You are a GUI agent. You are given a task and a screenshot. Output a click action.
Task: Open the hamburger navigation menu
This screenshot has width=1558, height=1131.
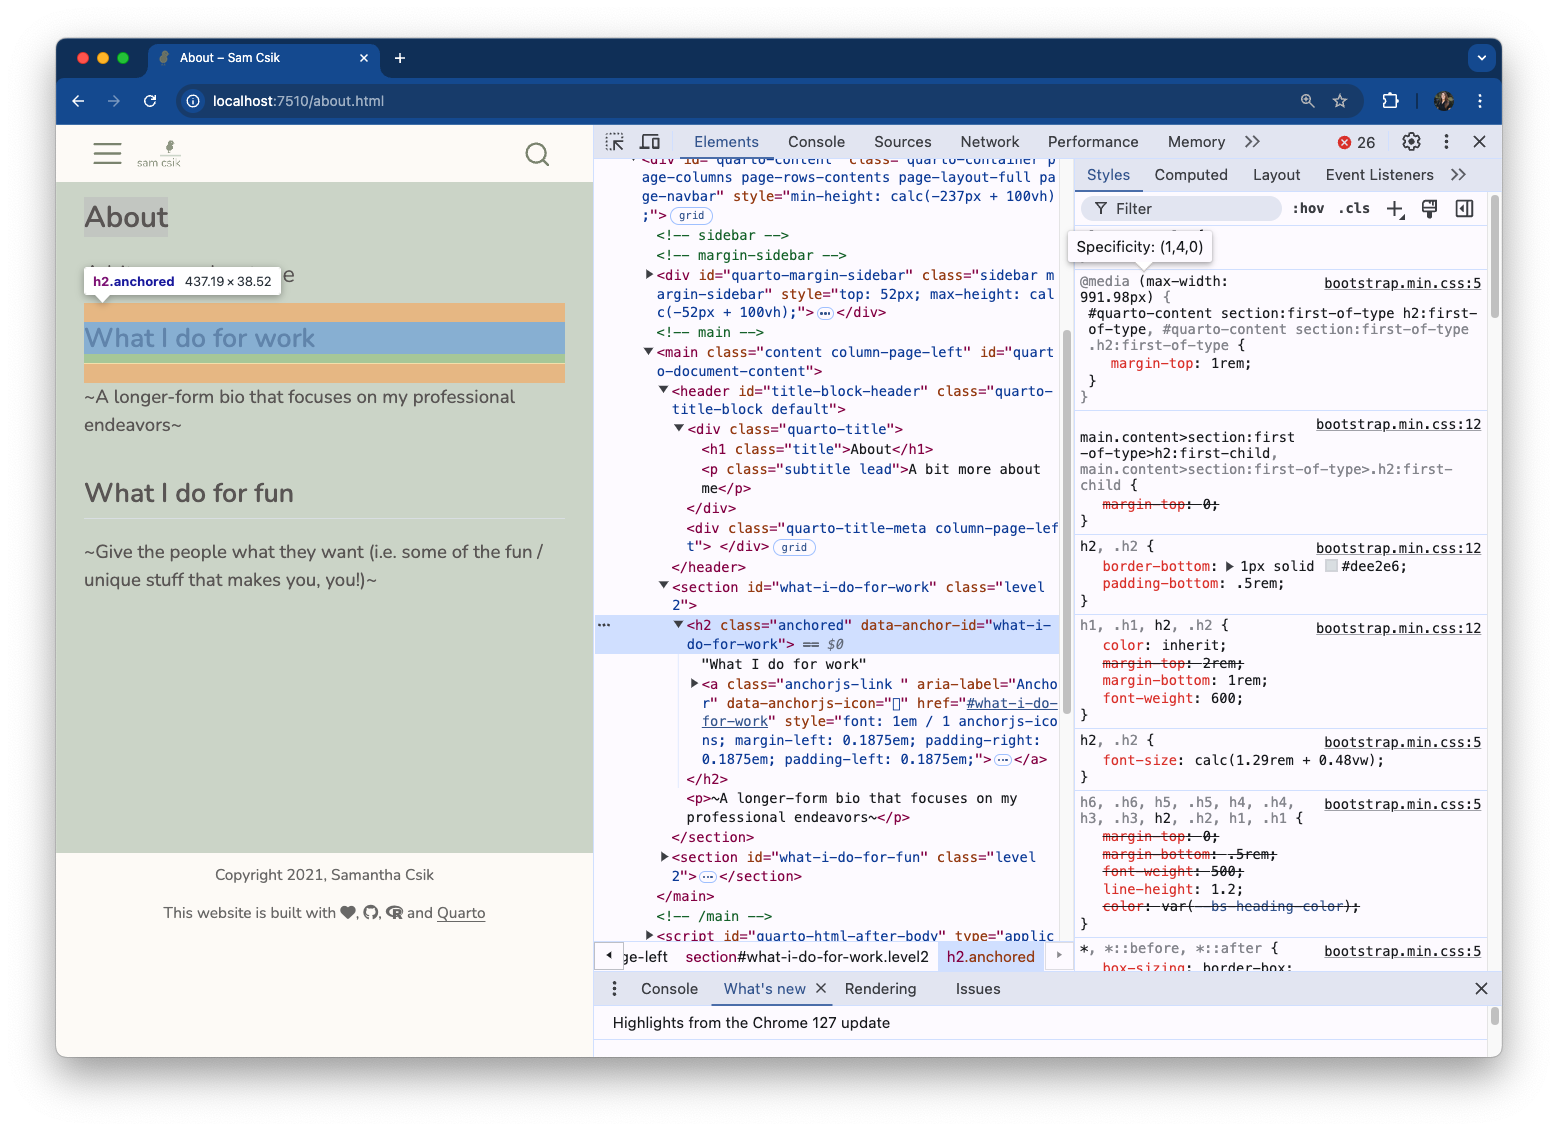[107, 154]
